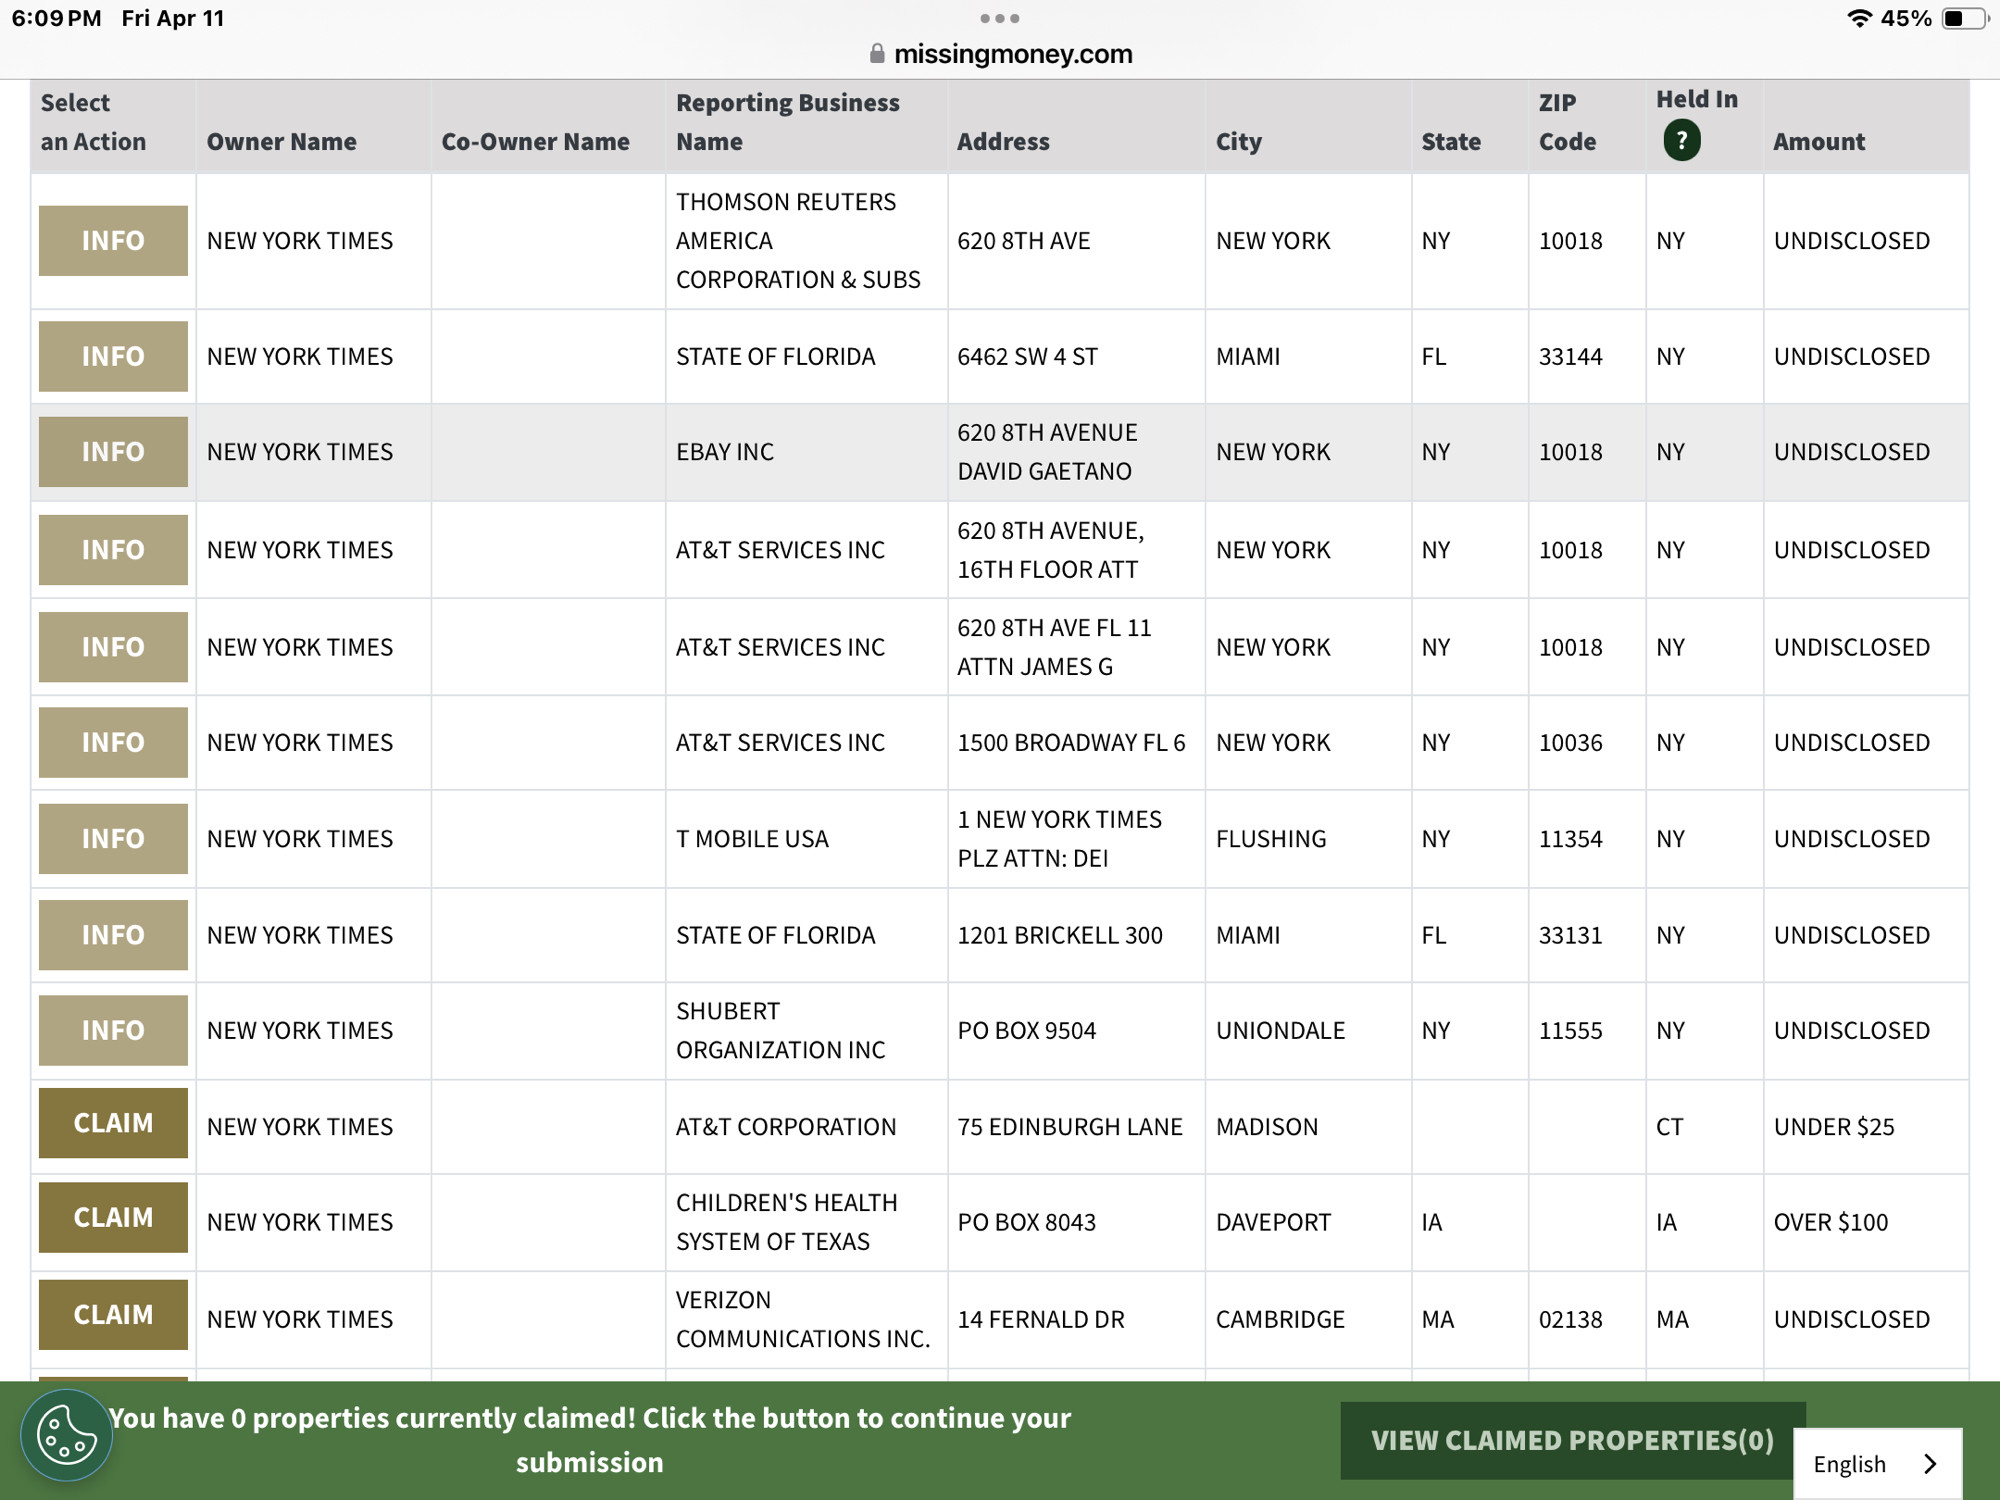Click INFO for AT&T Services 16TH FLOOR ATT row

(113, 550)
